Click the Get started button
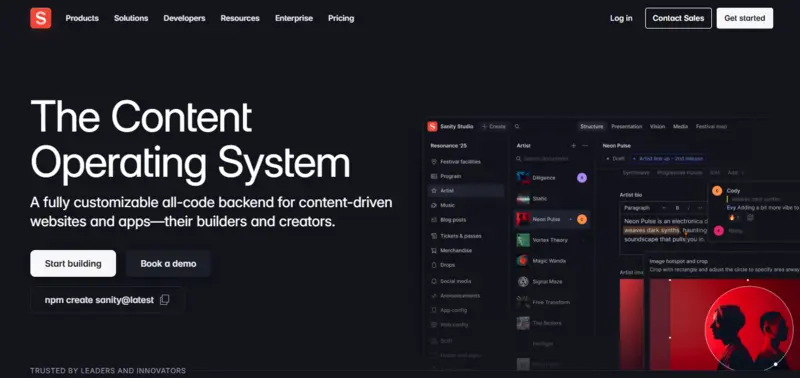Viewport: 800px width, 378px height. (744, 18)
